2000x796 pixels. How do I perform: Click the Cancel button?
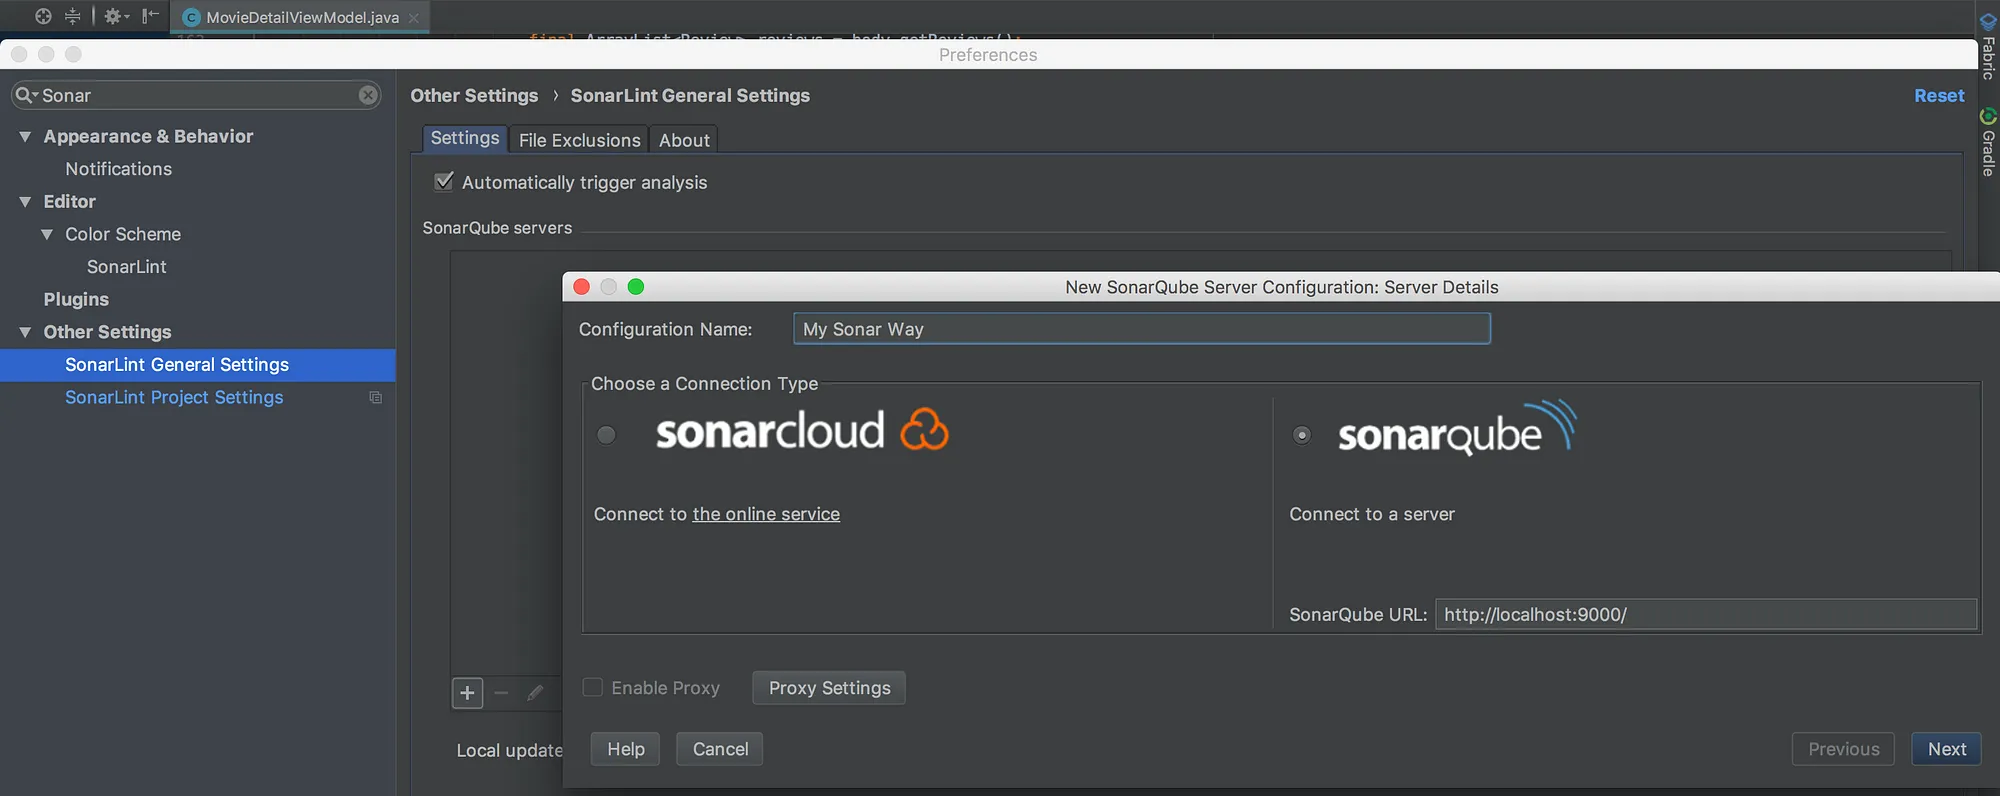tap(720, 749)
